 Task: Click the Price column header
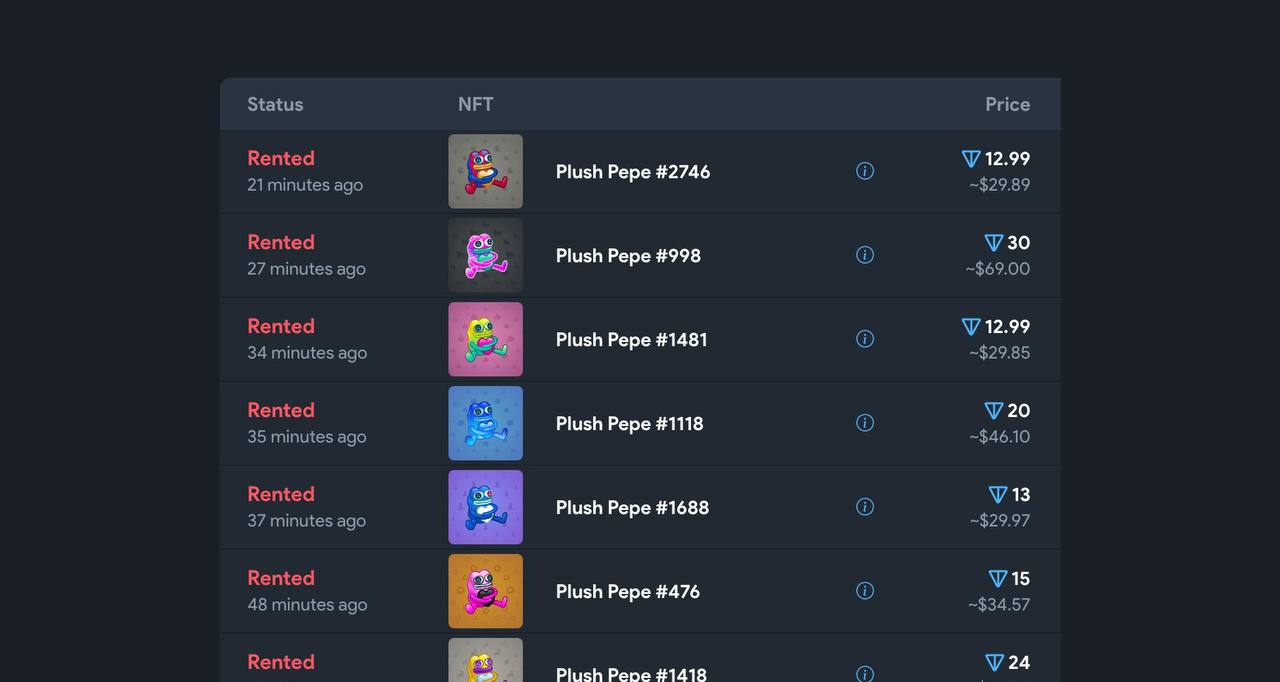tap(1007, 104)
